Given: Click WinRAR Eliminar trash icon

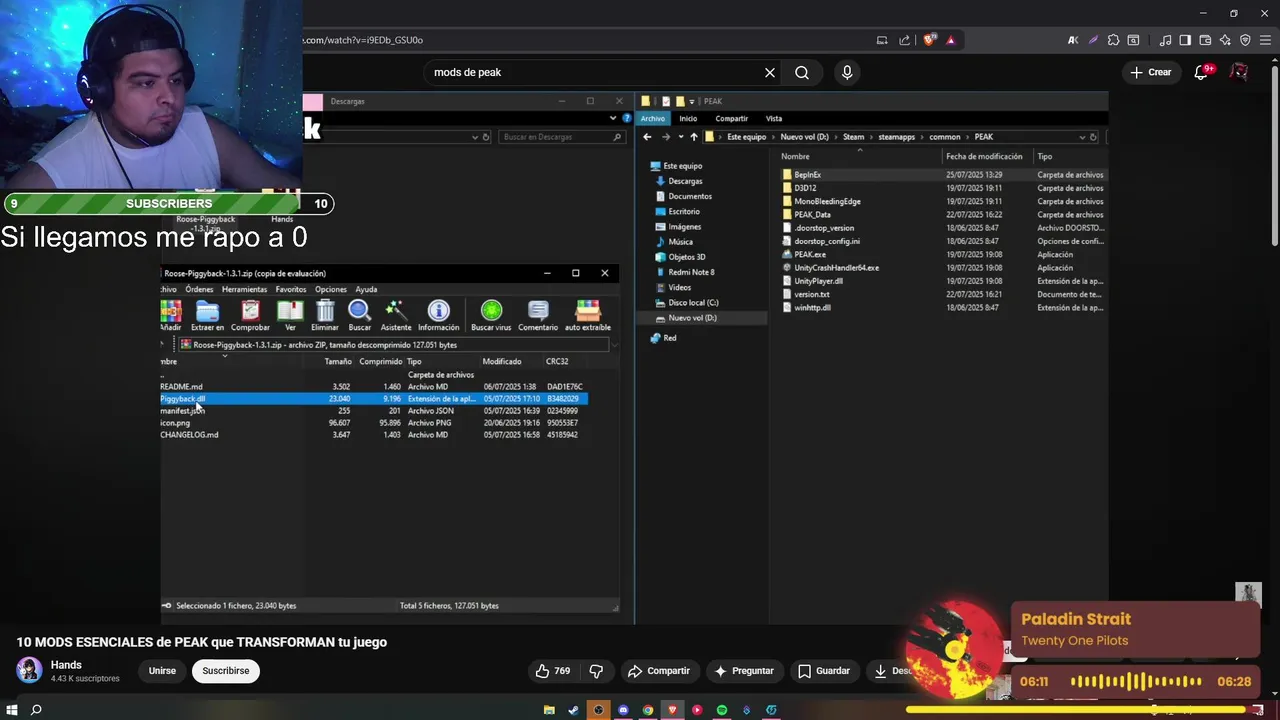Looking at the screenshot, I should (x=325, y=316).
